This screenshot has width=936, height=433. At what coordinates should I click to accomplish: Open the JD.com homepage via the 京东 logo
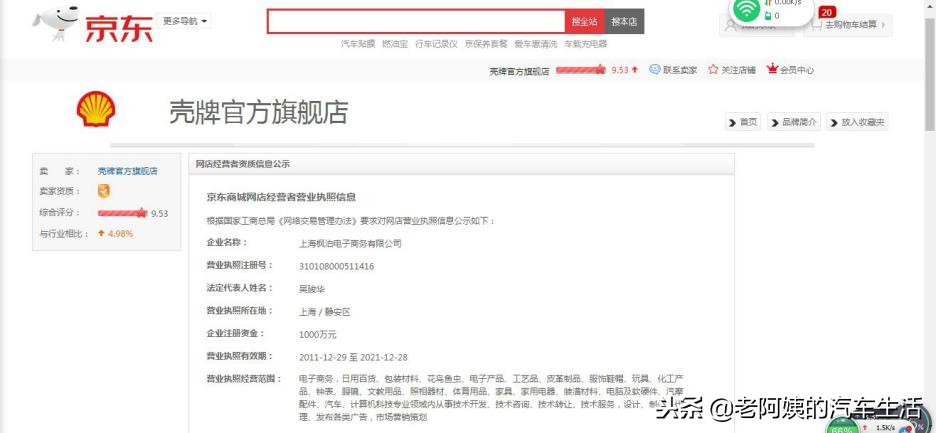pyautogui.click(x=93, y=24)
